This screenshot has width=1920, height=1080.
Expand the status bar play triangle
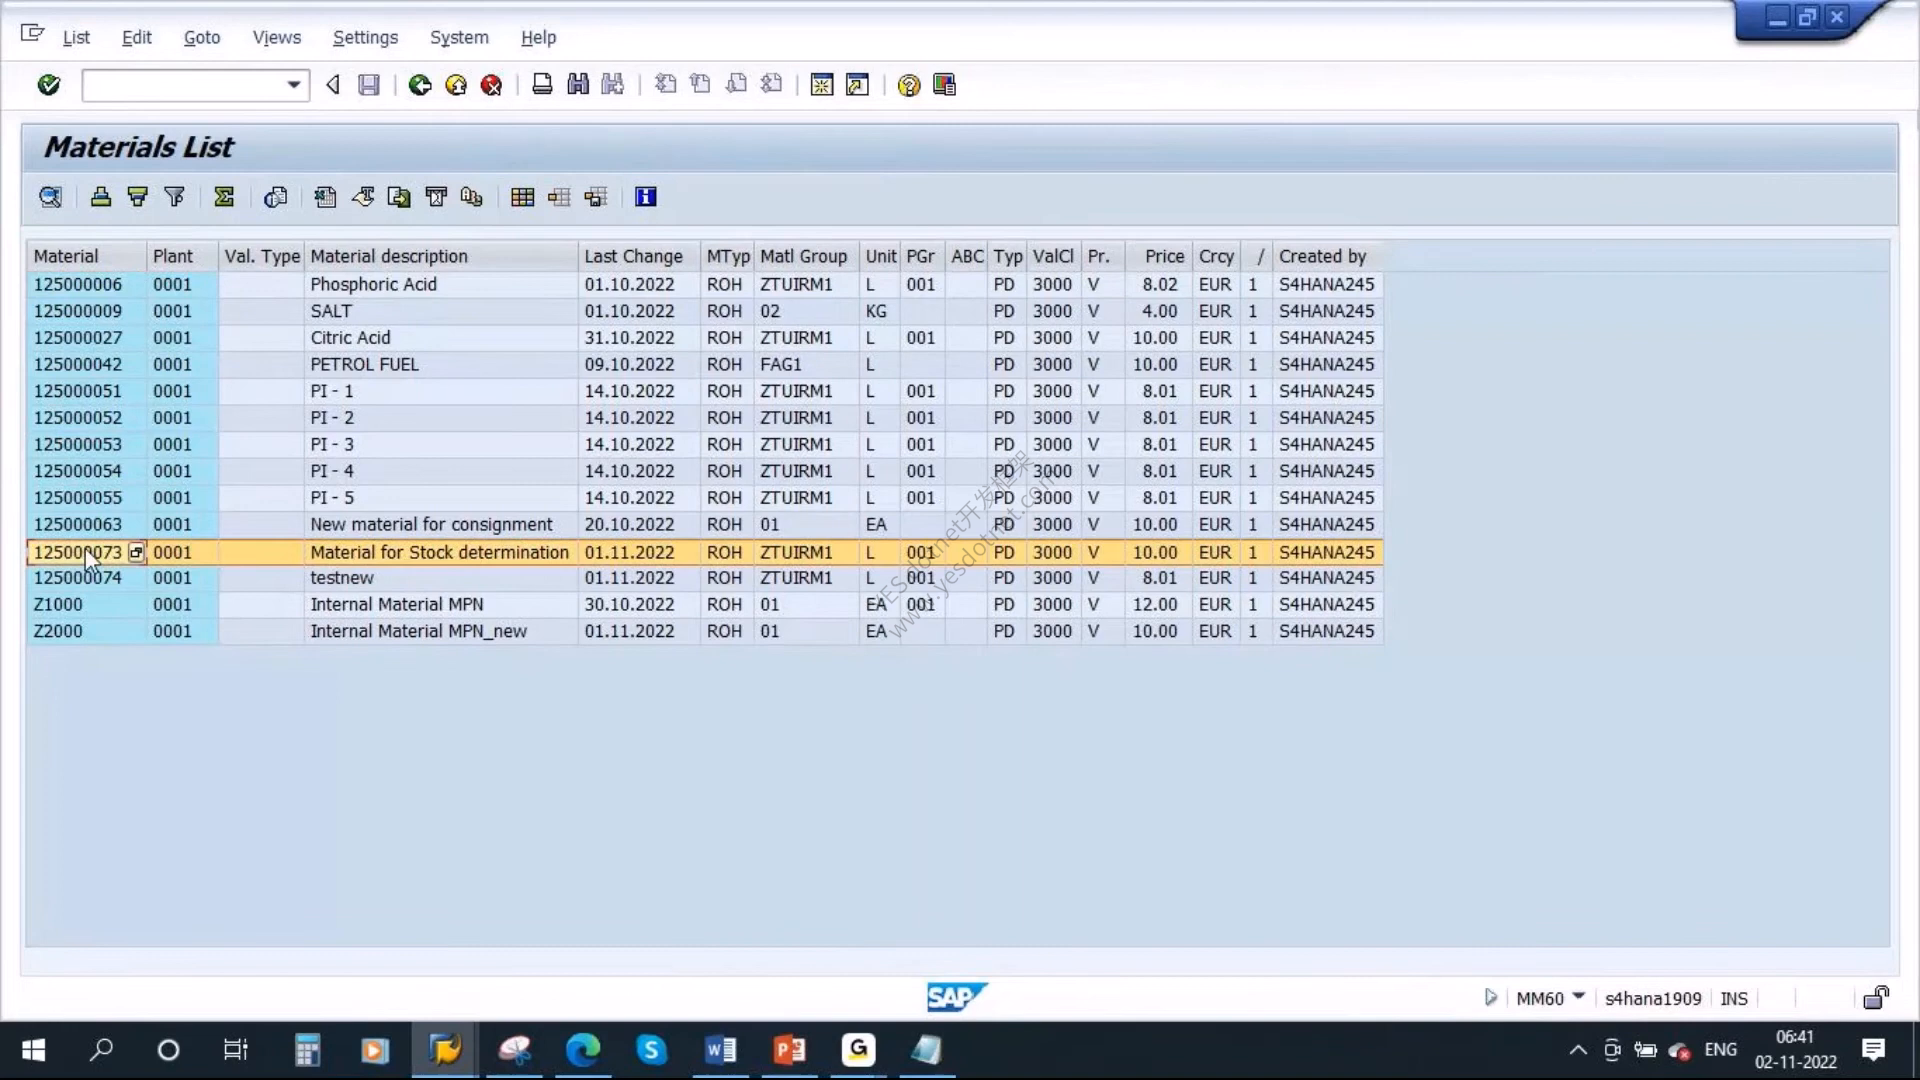(1490, 997)
